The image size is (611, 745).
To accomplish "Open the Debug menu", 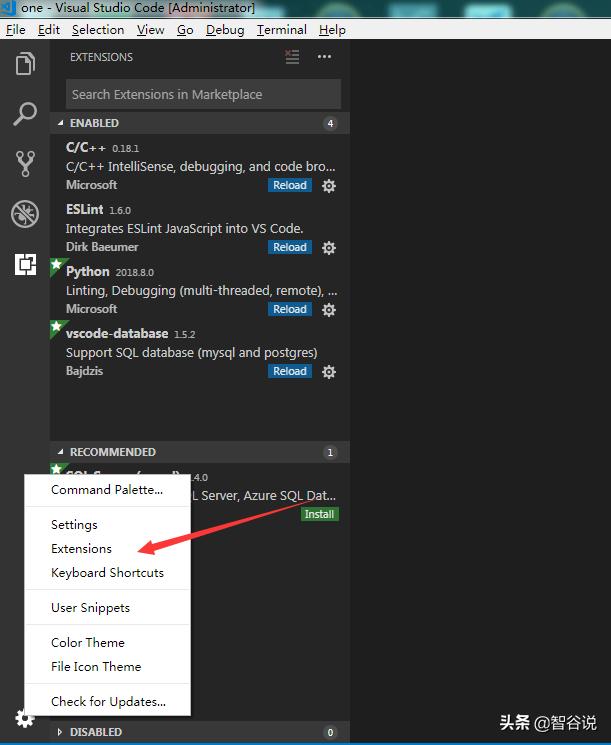I will pyautogui.click(x=225, y=30).
